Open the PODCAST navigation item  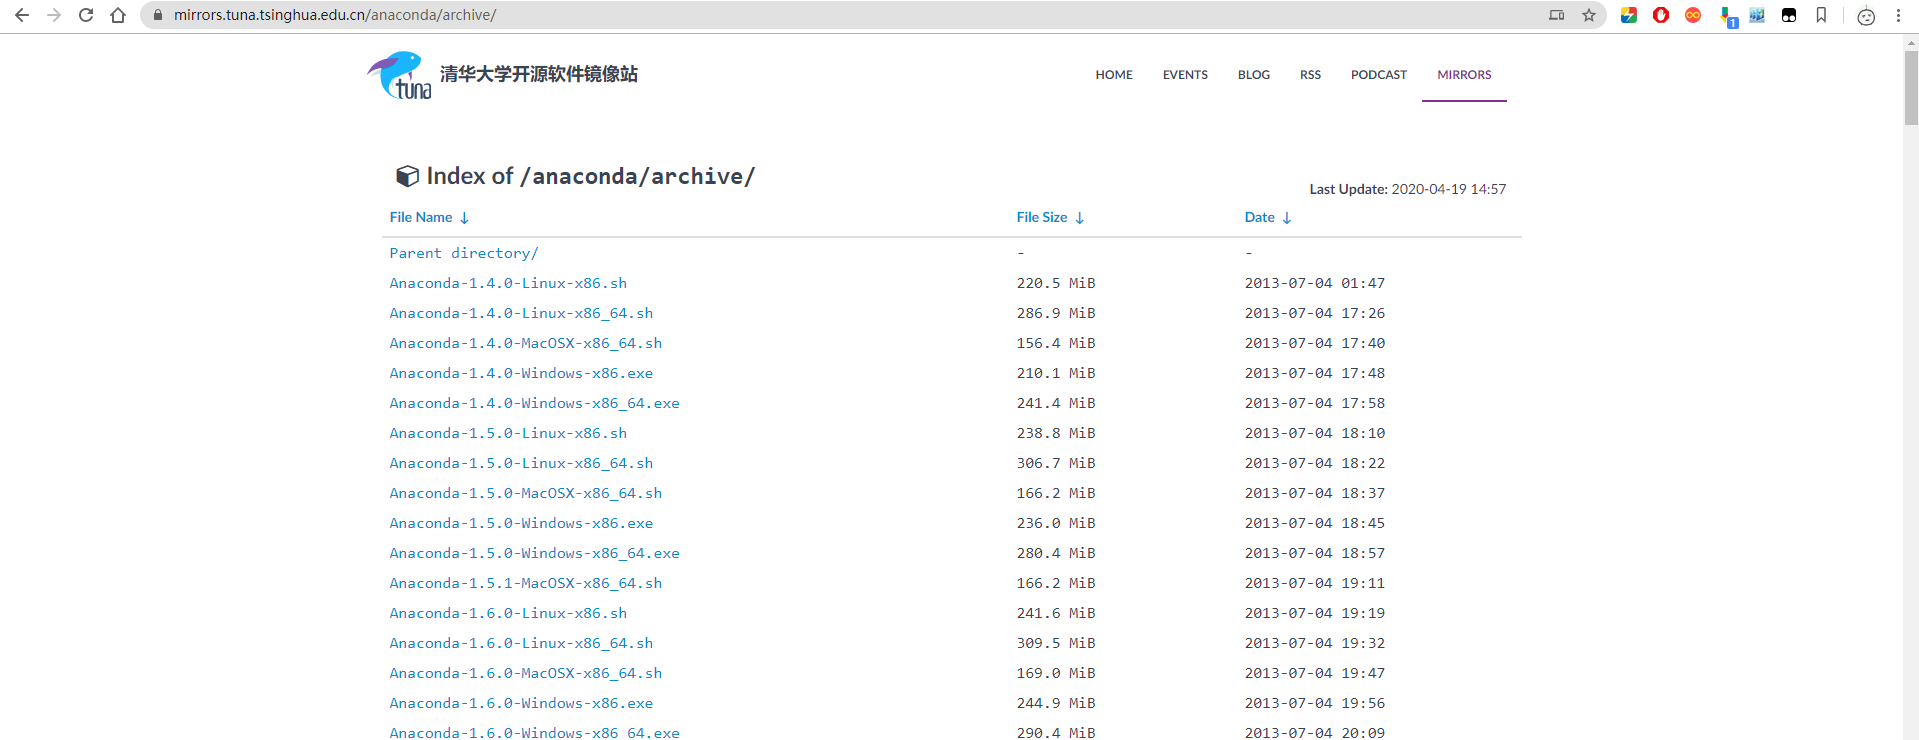pos(1379,75)
